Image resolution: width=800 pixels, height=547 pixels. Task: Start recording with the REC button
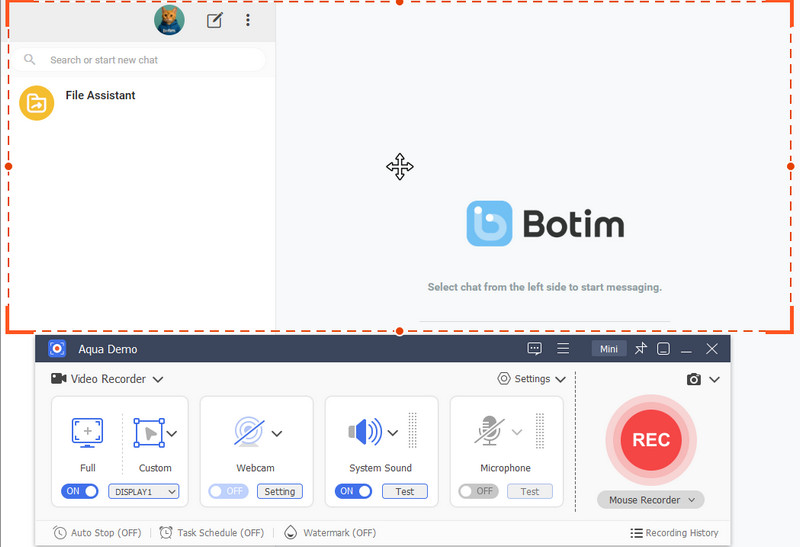click(x=651, y=440)
